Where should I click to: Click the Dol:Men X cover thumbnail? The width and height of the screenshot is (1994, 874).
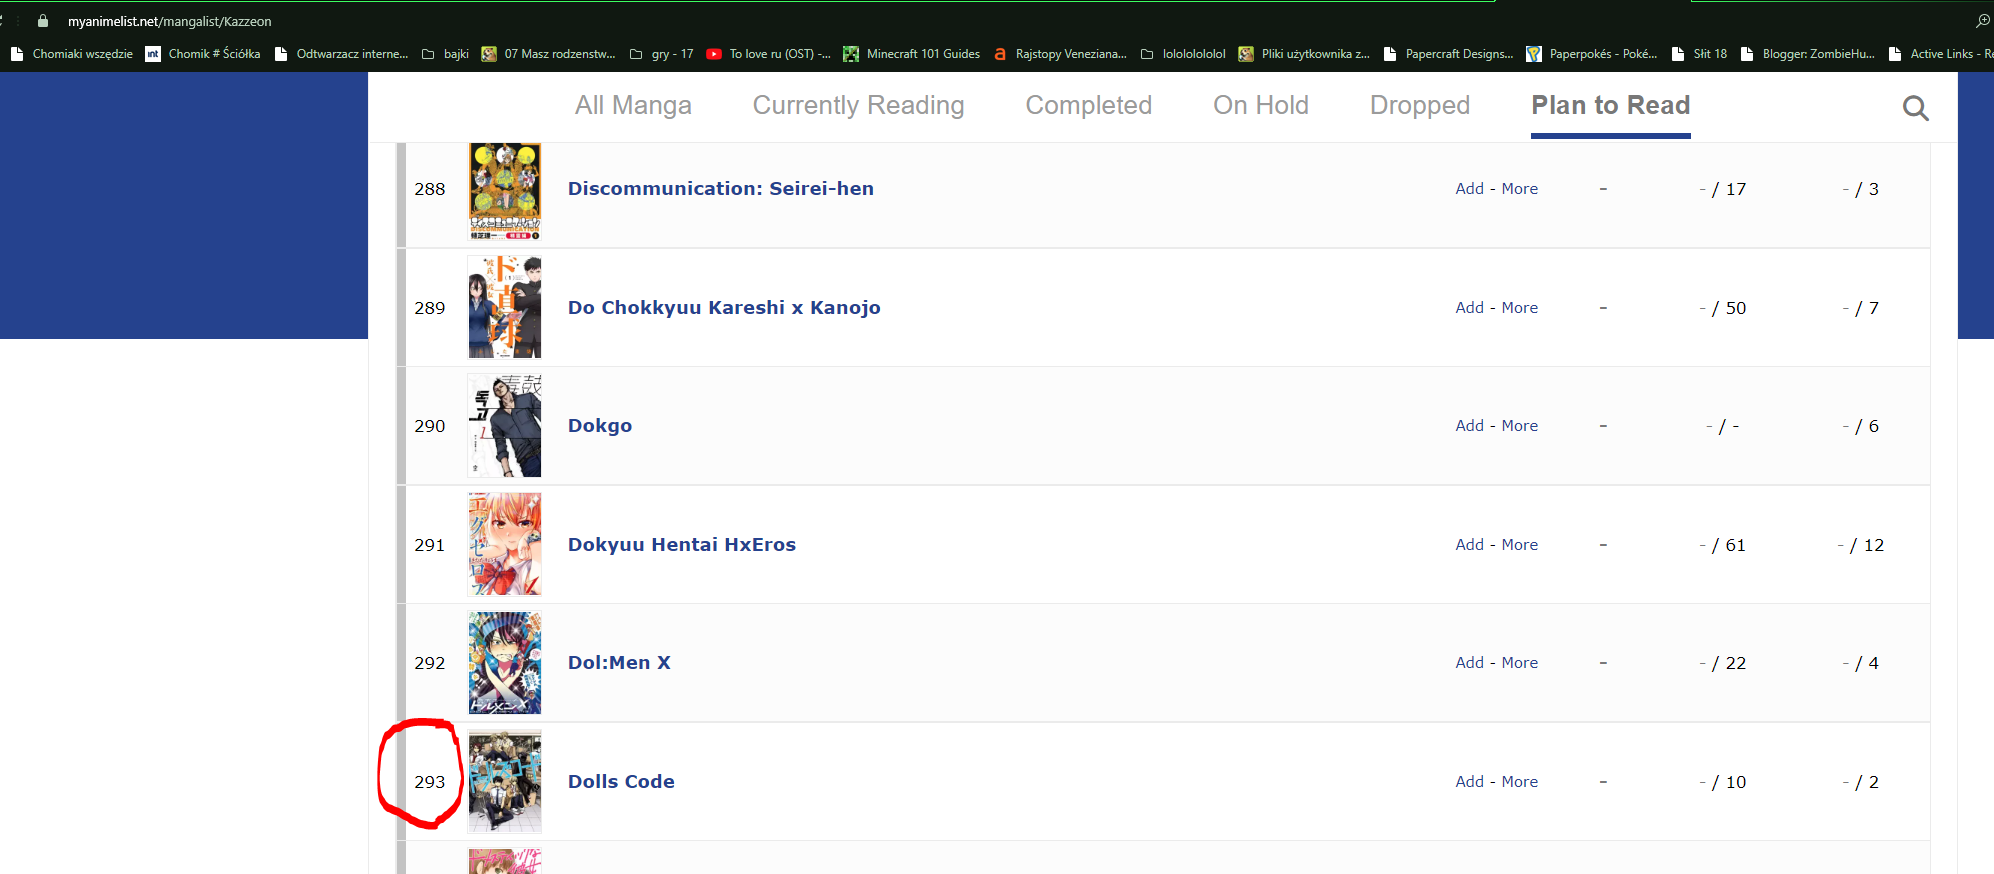click(505, 663)
